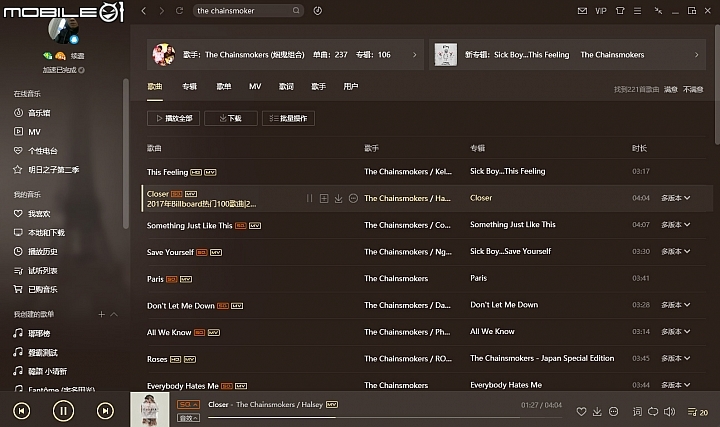Switch to the 用户 tab

[351, 86]
